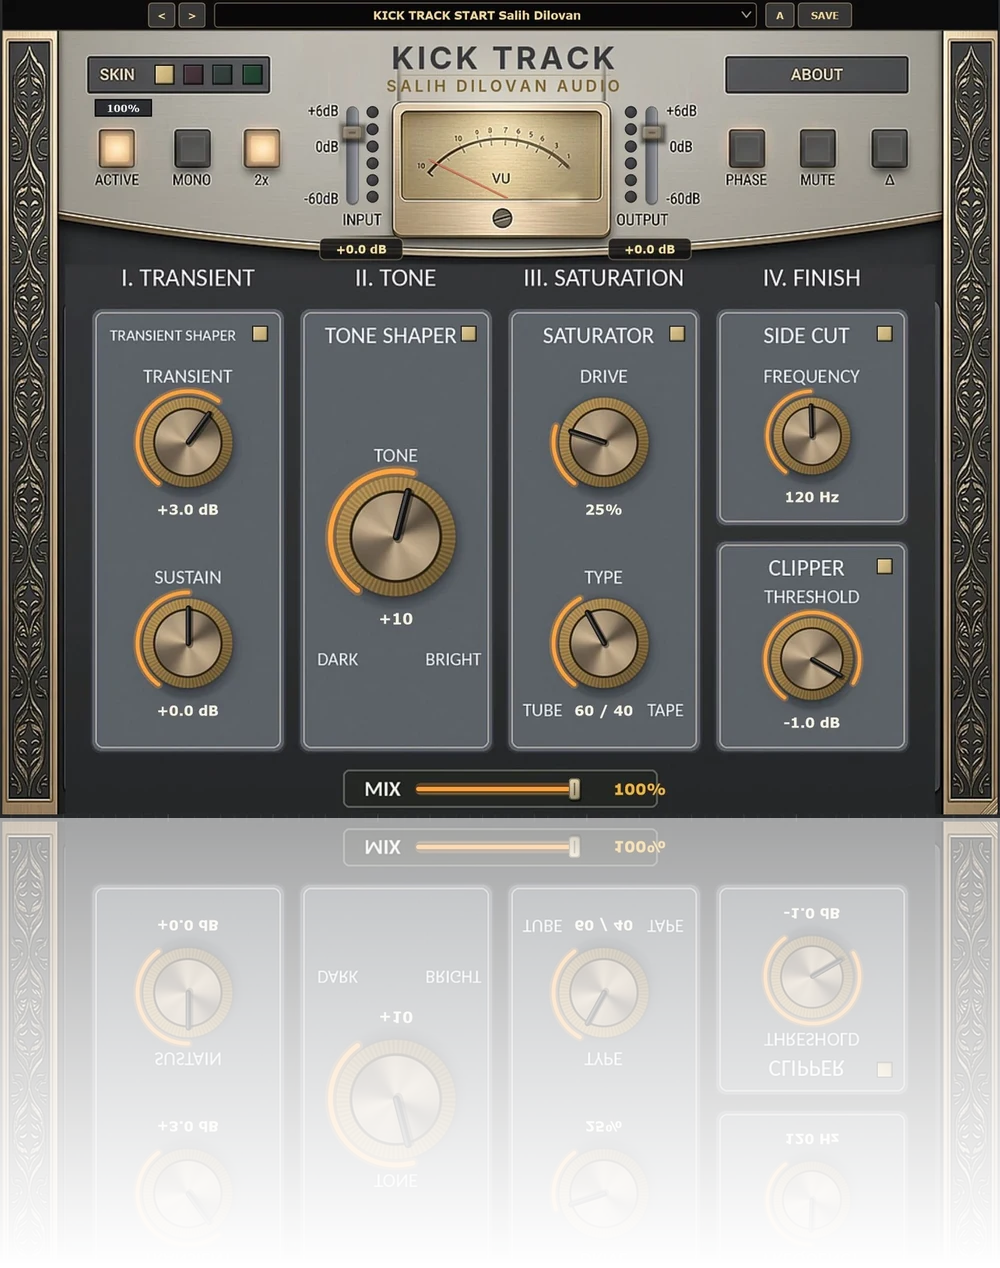Toggle the Clipper enable square
This screenshot has height=1268, width=1000.
884,566
